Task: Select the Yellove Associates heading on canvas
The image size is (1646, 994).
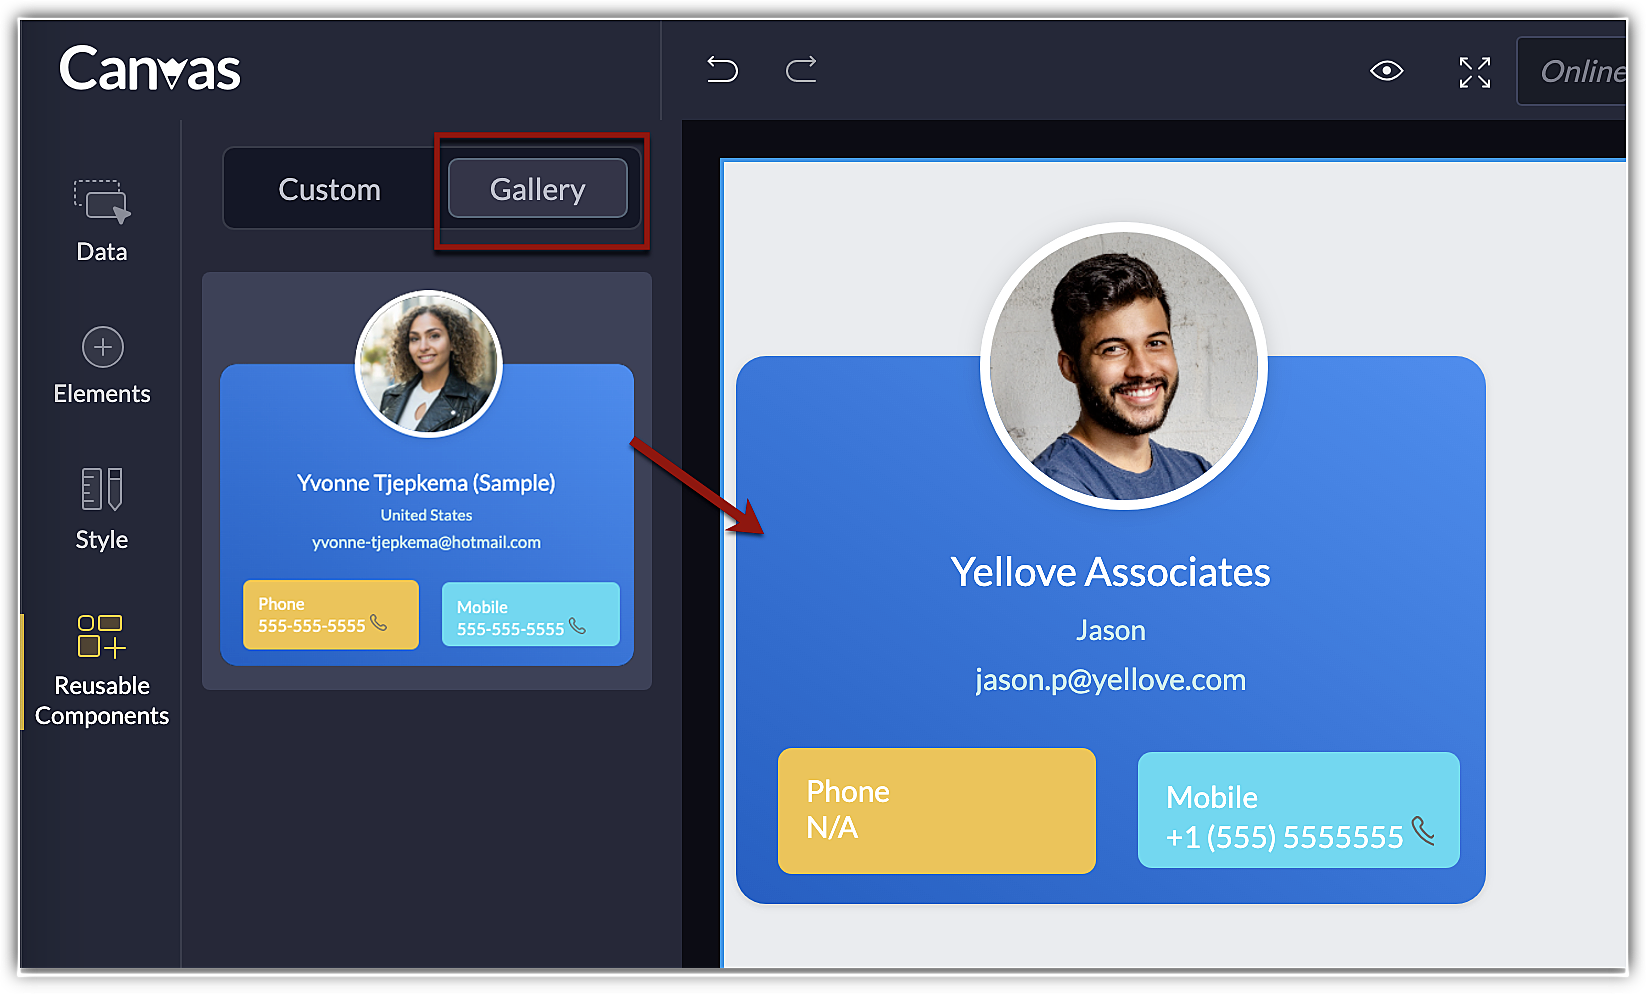Action: [x=1110, y=572]
